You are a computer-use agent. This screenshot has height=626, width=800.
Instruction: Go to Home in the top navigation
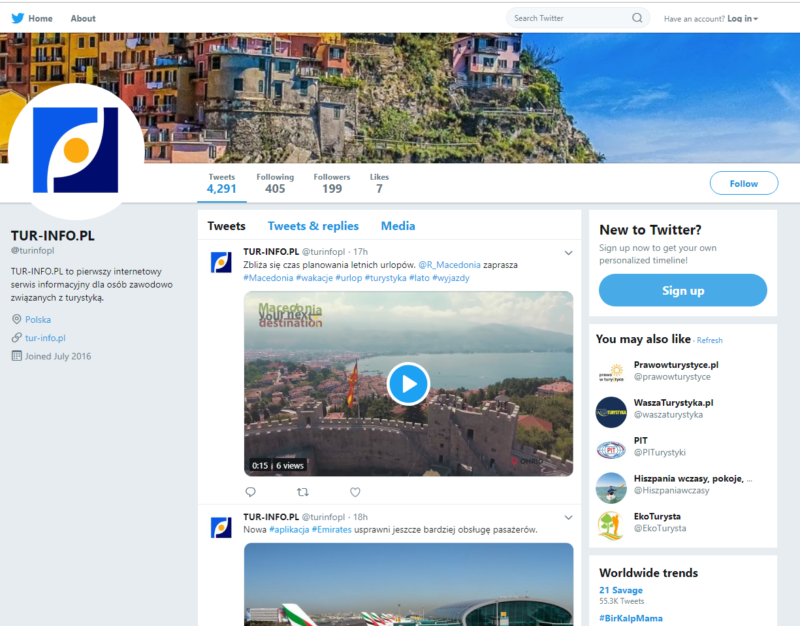click(40, 18)
